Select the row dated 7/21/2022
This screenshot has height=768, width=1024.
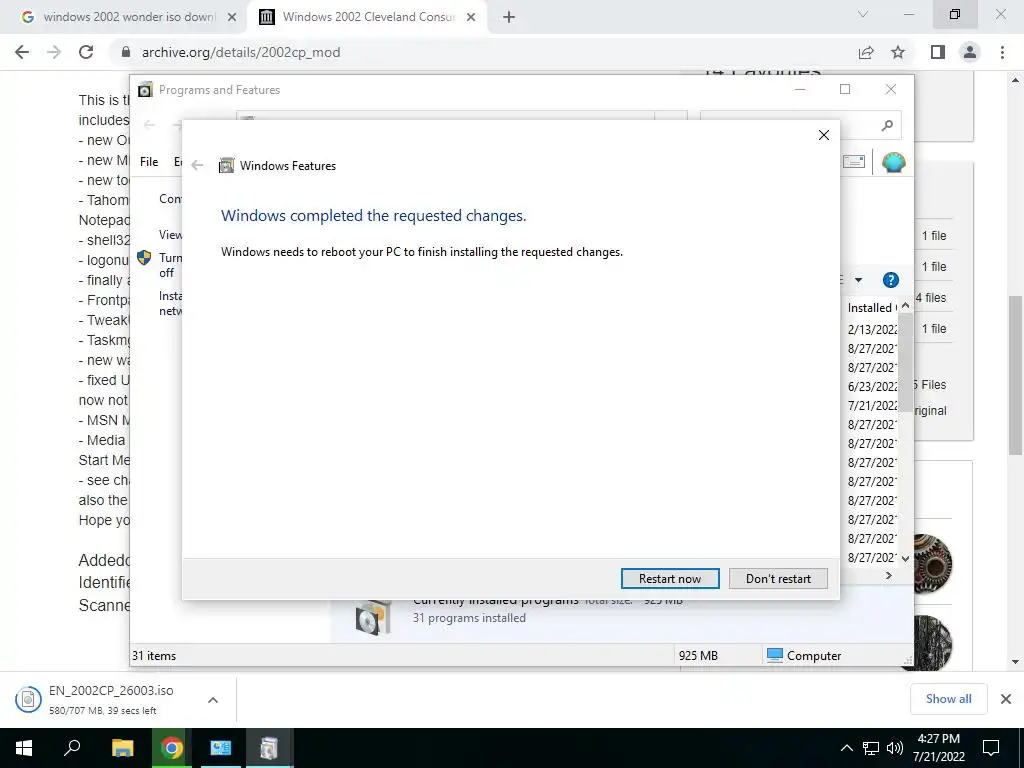click(x=872, y=406)
